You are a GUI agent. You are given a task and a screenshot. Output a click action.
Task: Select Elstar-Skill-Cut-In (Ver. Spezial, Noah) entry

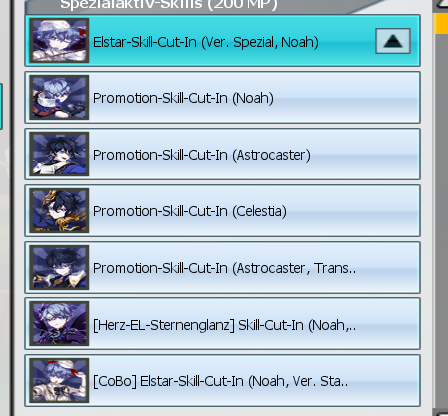(x=222, y=41)
